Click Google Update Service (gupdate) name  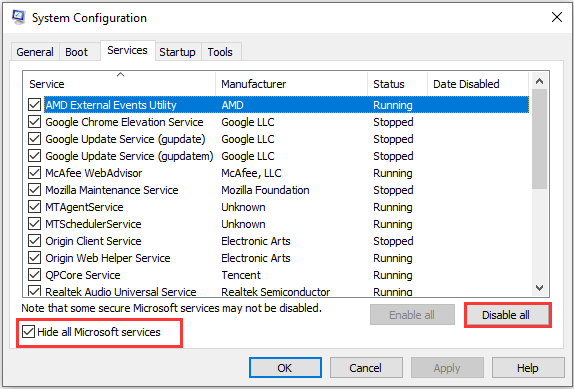tap(125, 139)
